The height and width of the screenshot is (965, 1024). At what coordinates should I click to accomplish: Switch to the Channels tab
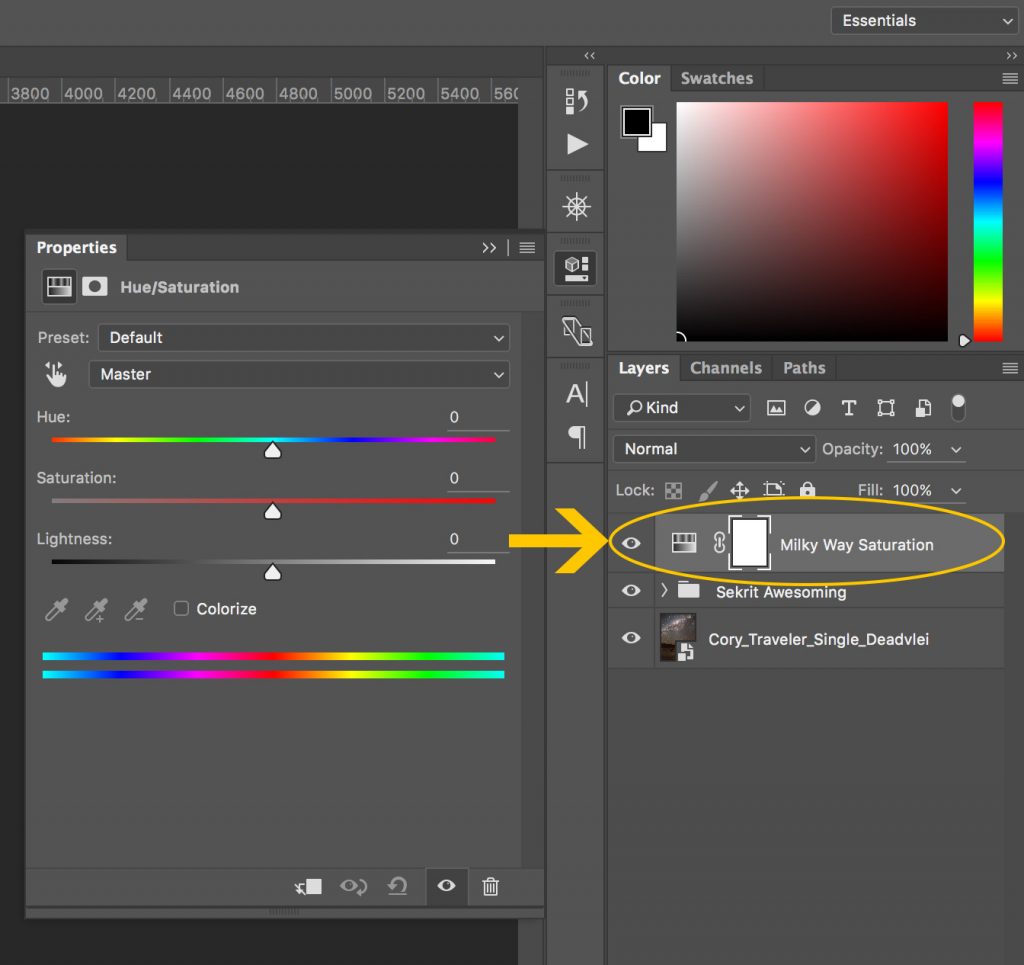[726, 368]
